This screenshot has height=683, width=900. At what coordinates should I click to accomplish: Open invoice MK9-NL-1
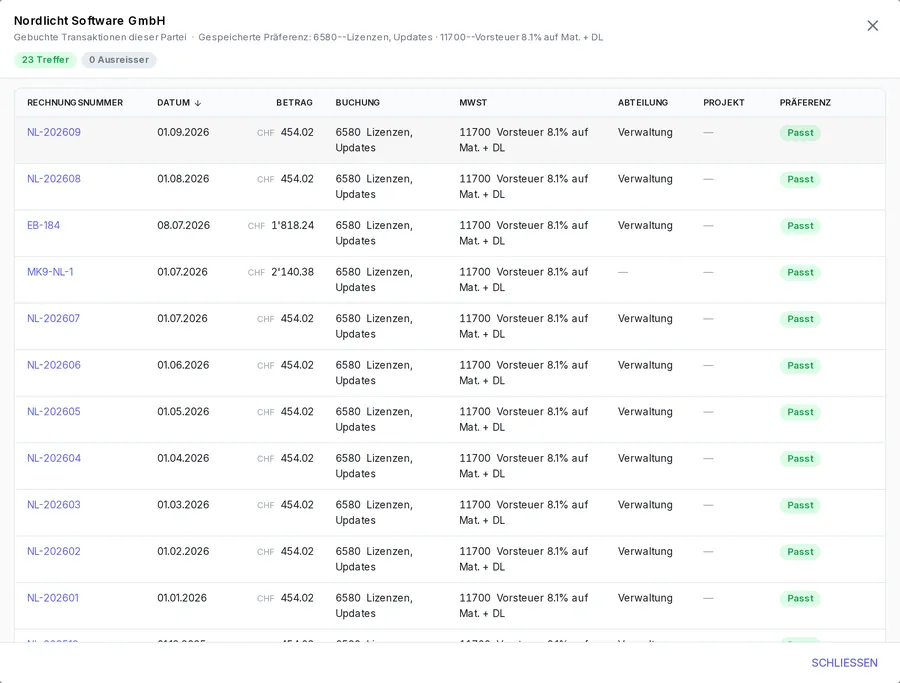(x=51, y=271)
